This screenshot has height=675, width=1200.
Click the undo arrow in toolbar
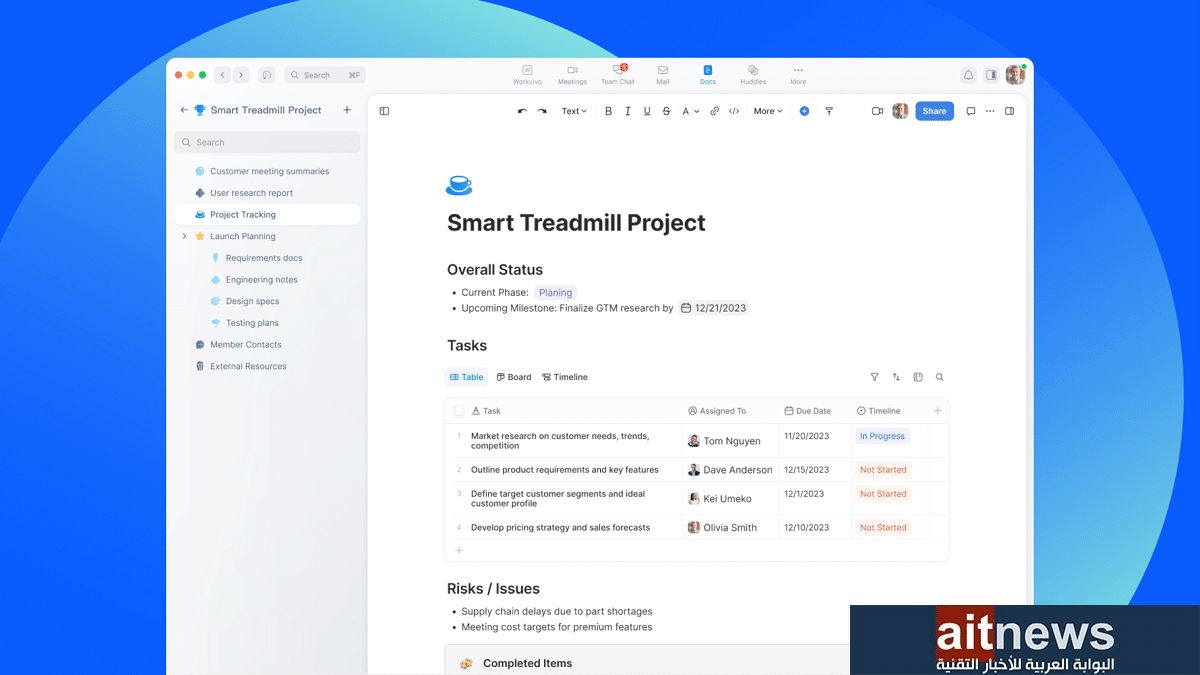click(522, 111)
